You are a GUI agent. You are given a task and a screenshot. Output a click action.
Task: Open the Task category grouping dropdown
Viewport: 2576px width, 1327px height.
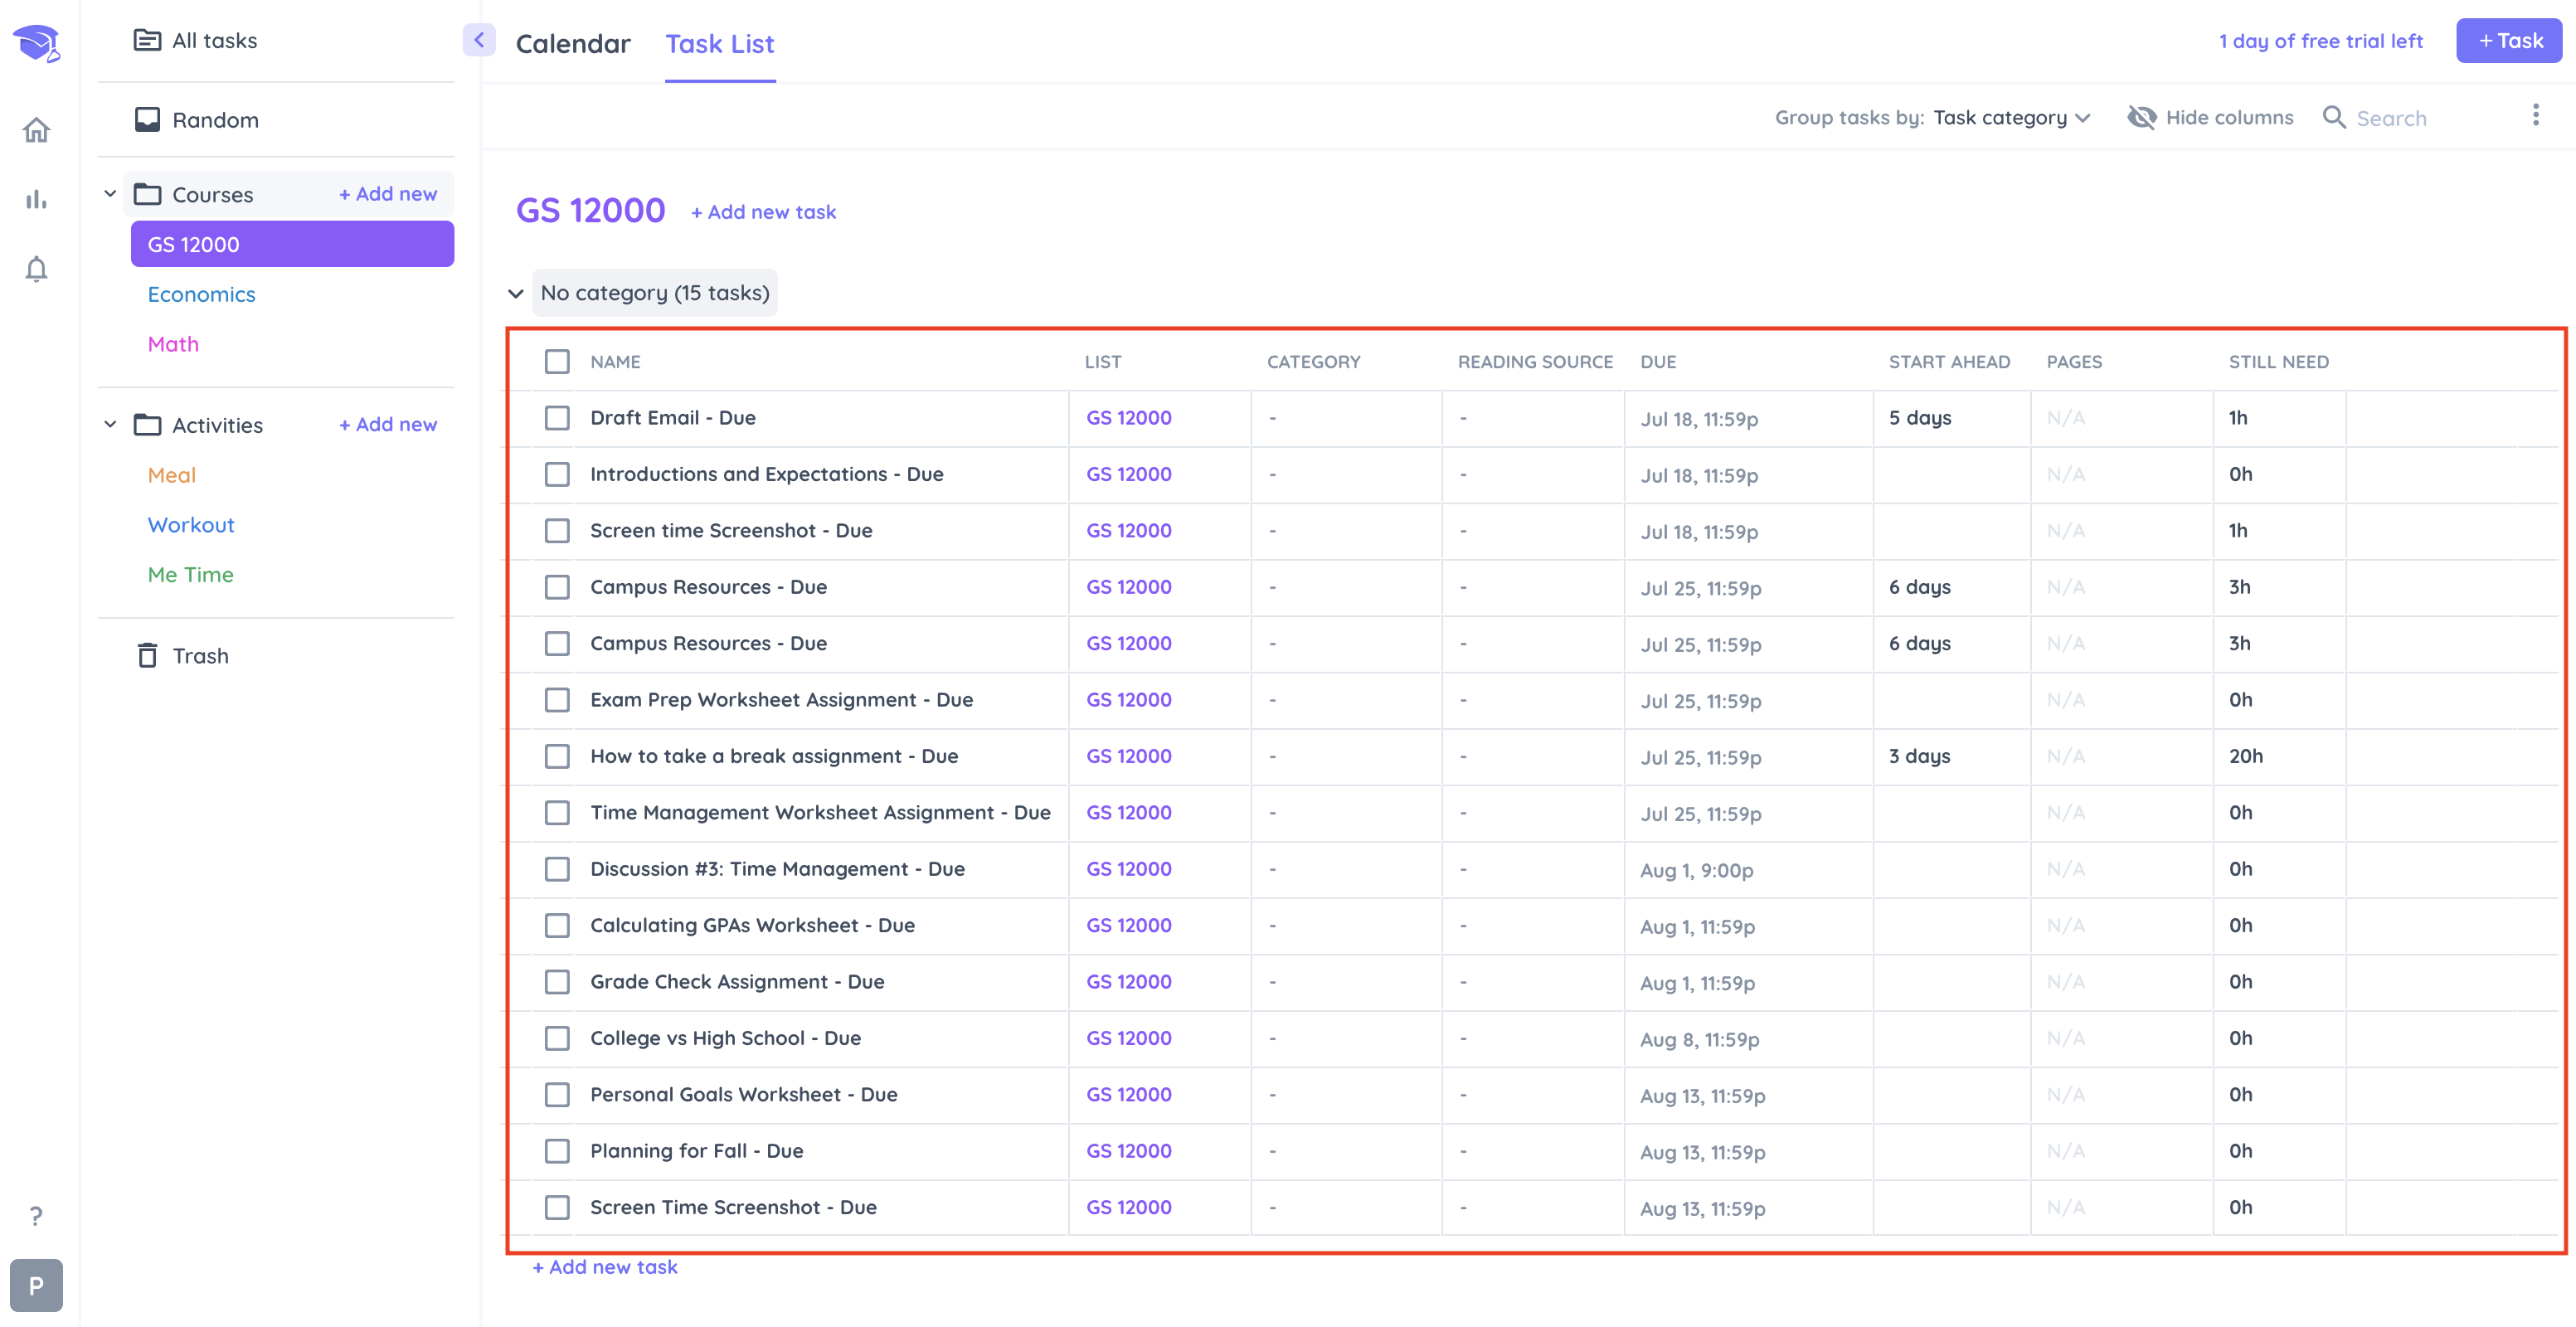pyautogui.click(x=2012, y=117)
